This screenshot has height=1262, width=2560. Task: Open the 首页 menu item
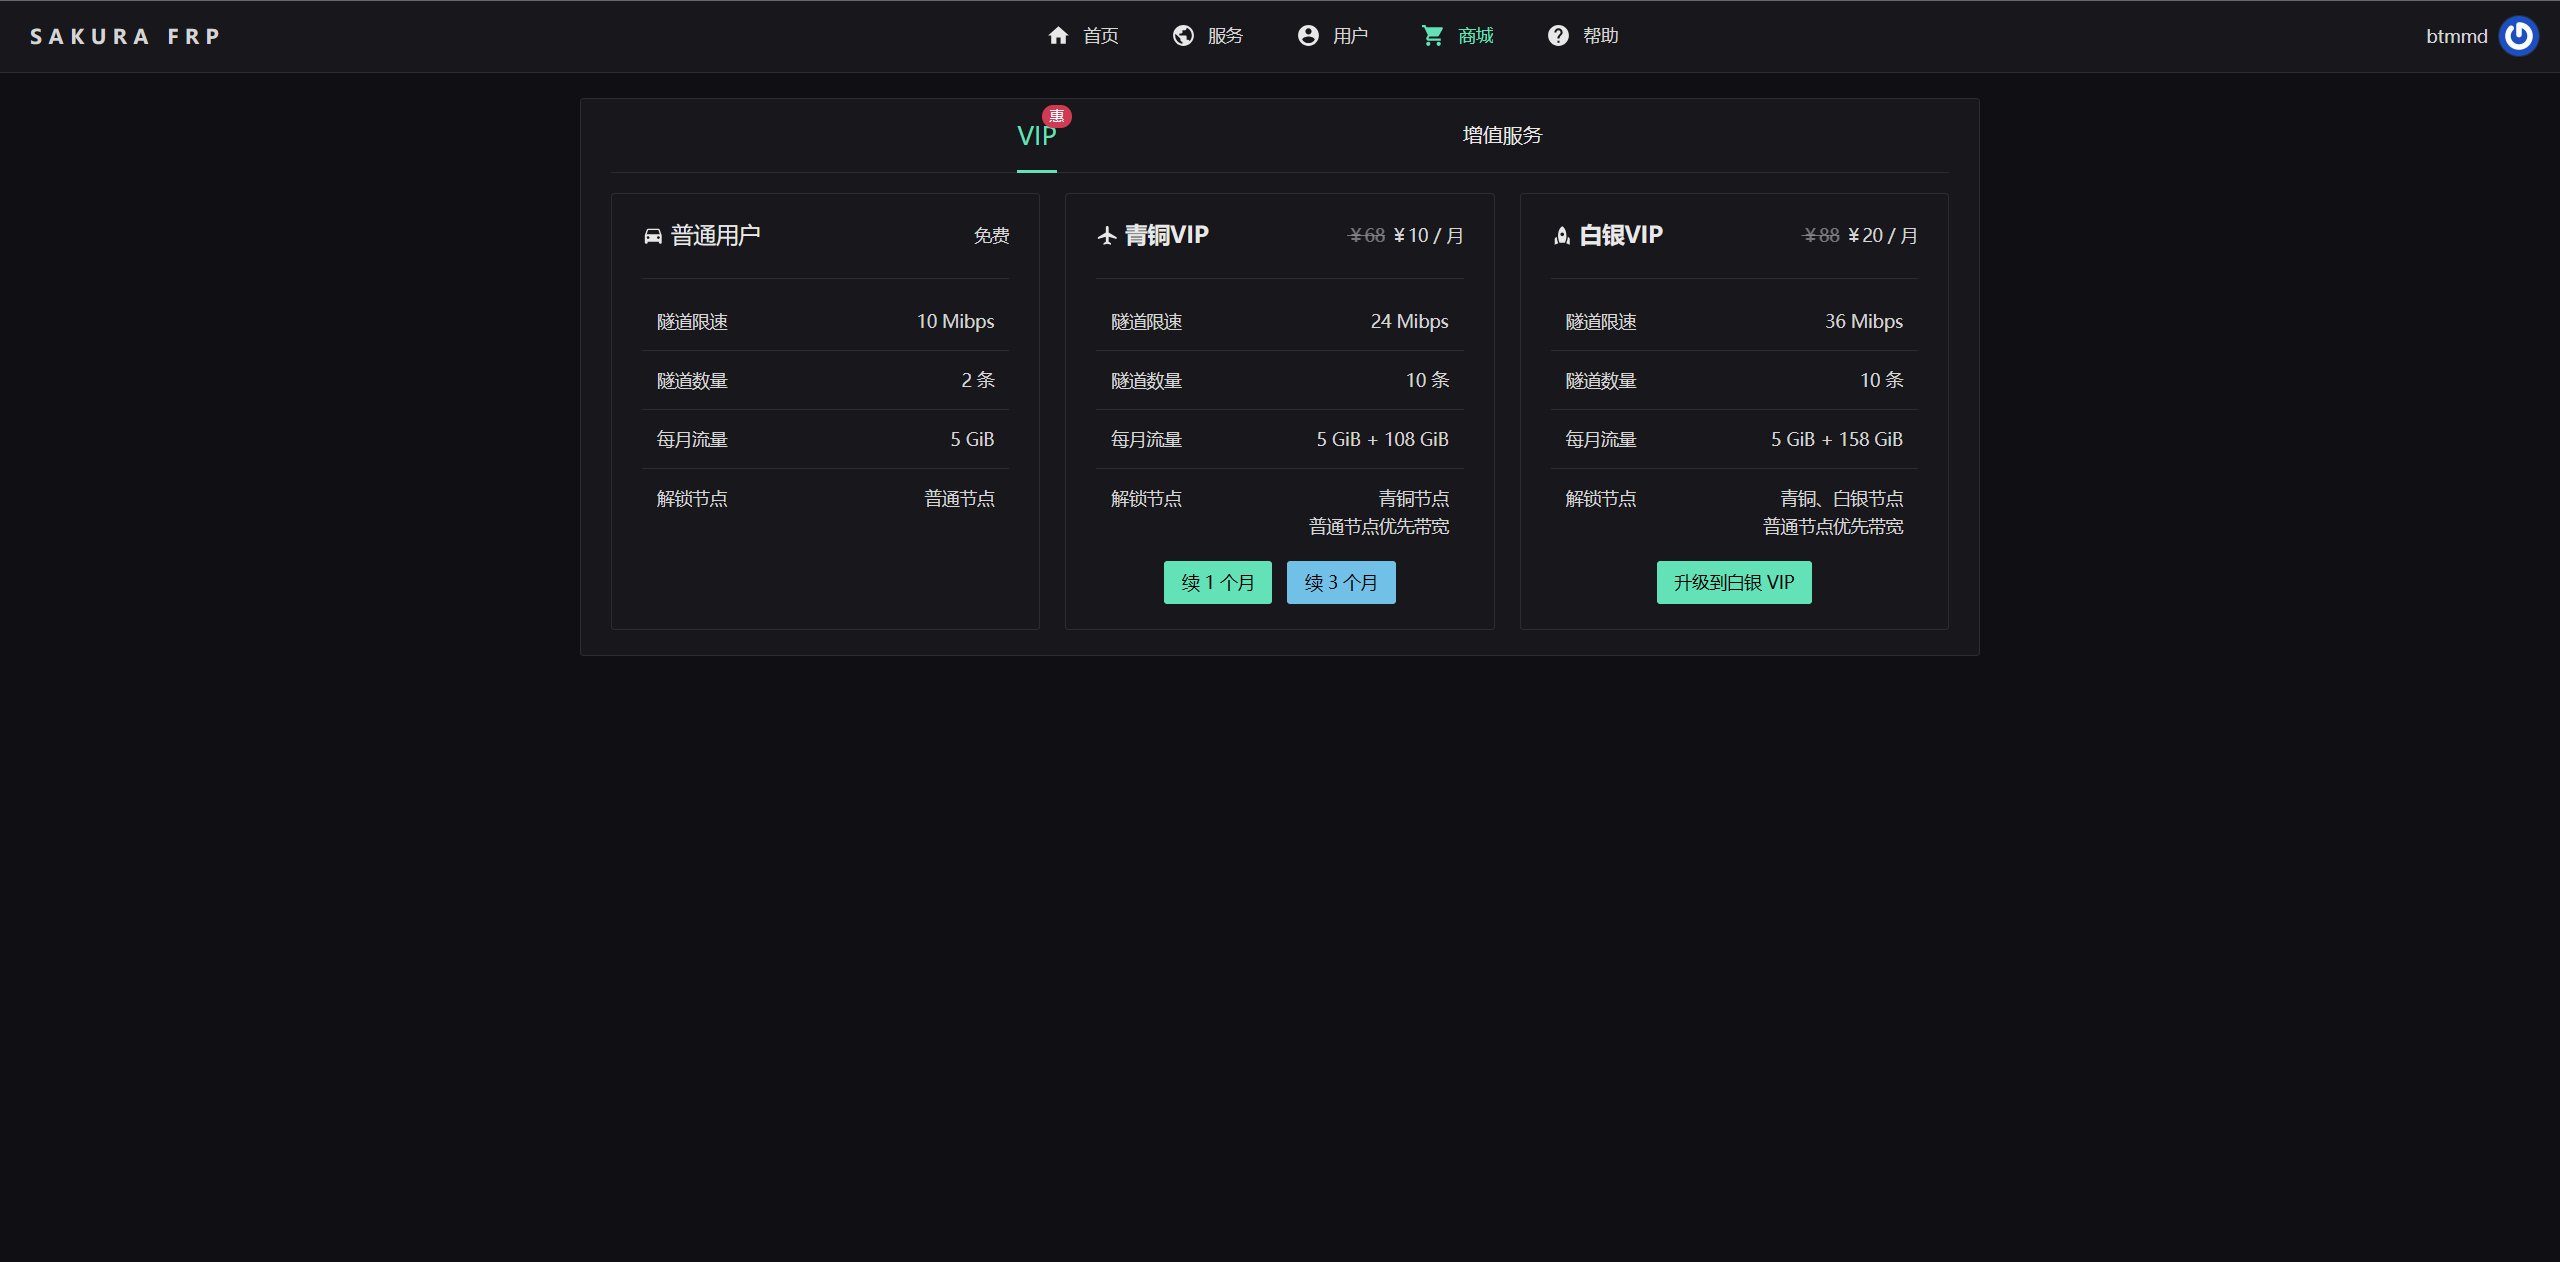point(1100,36)
